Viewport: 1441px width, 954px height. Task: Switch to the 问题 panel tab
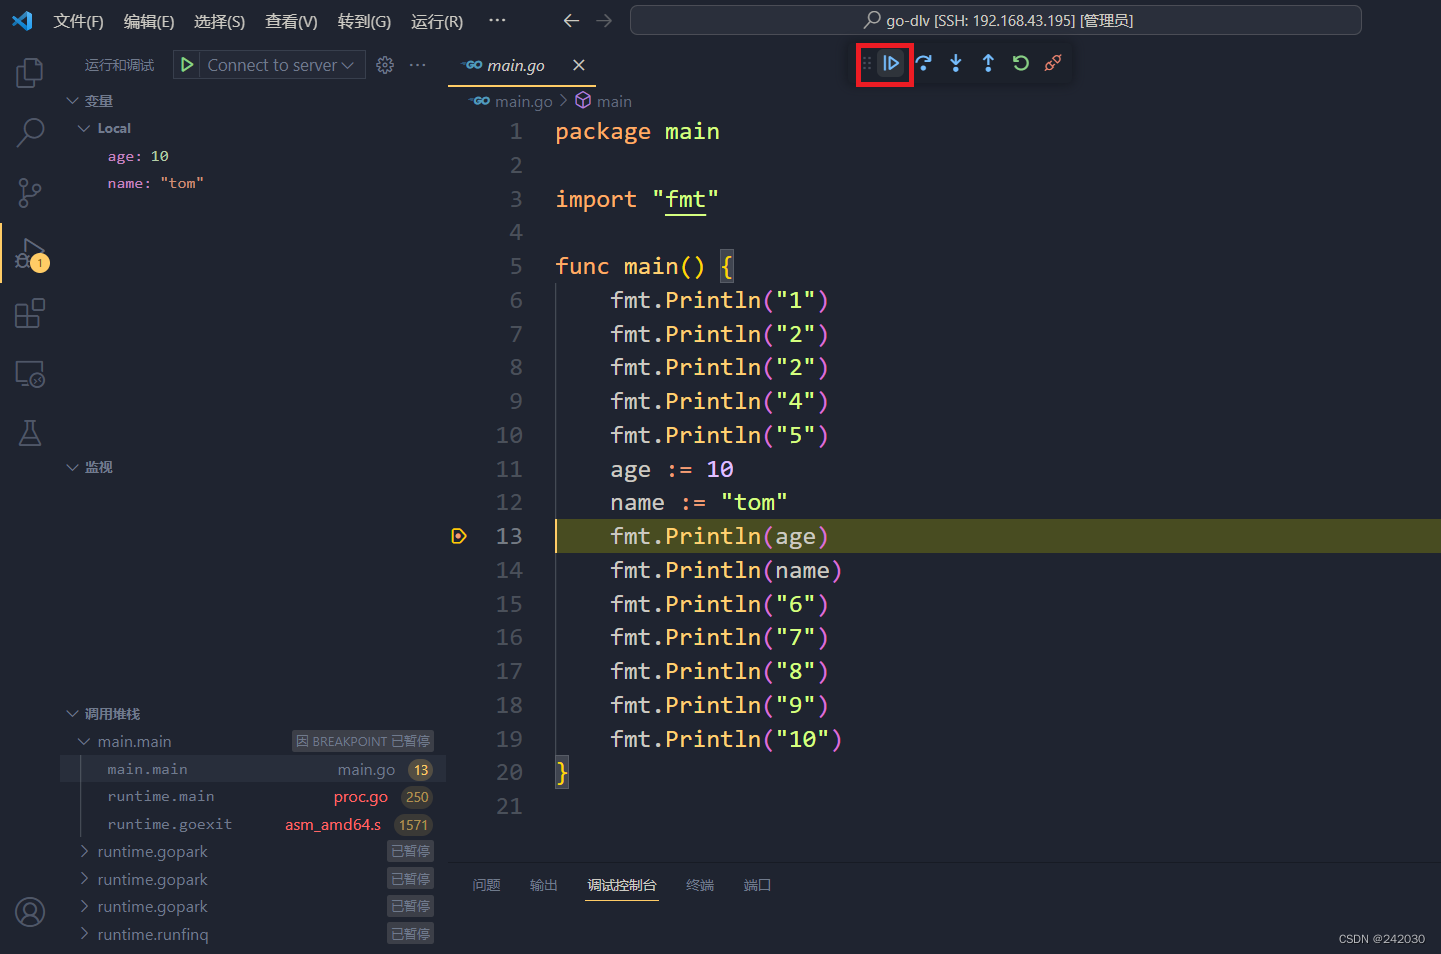click(487, 885)
